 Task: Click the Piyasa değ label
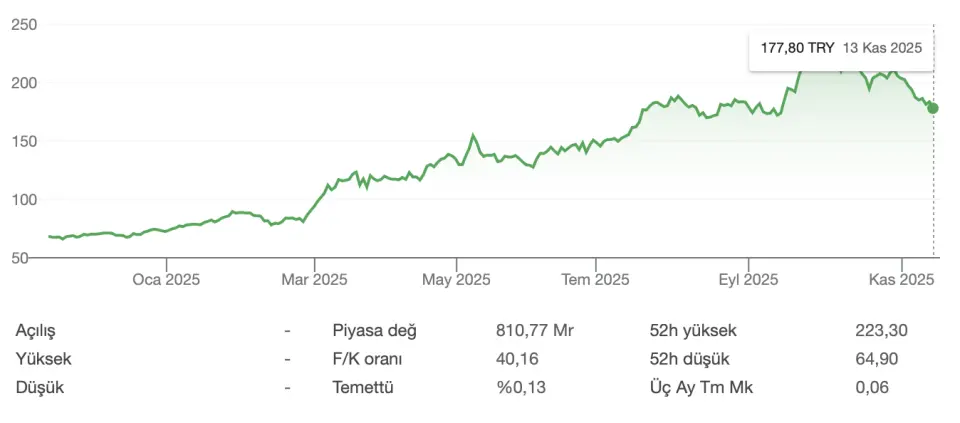[x=374, y=330]
